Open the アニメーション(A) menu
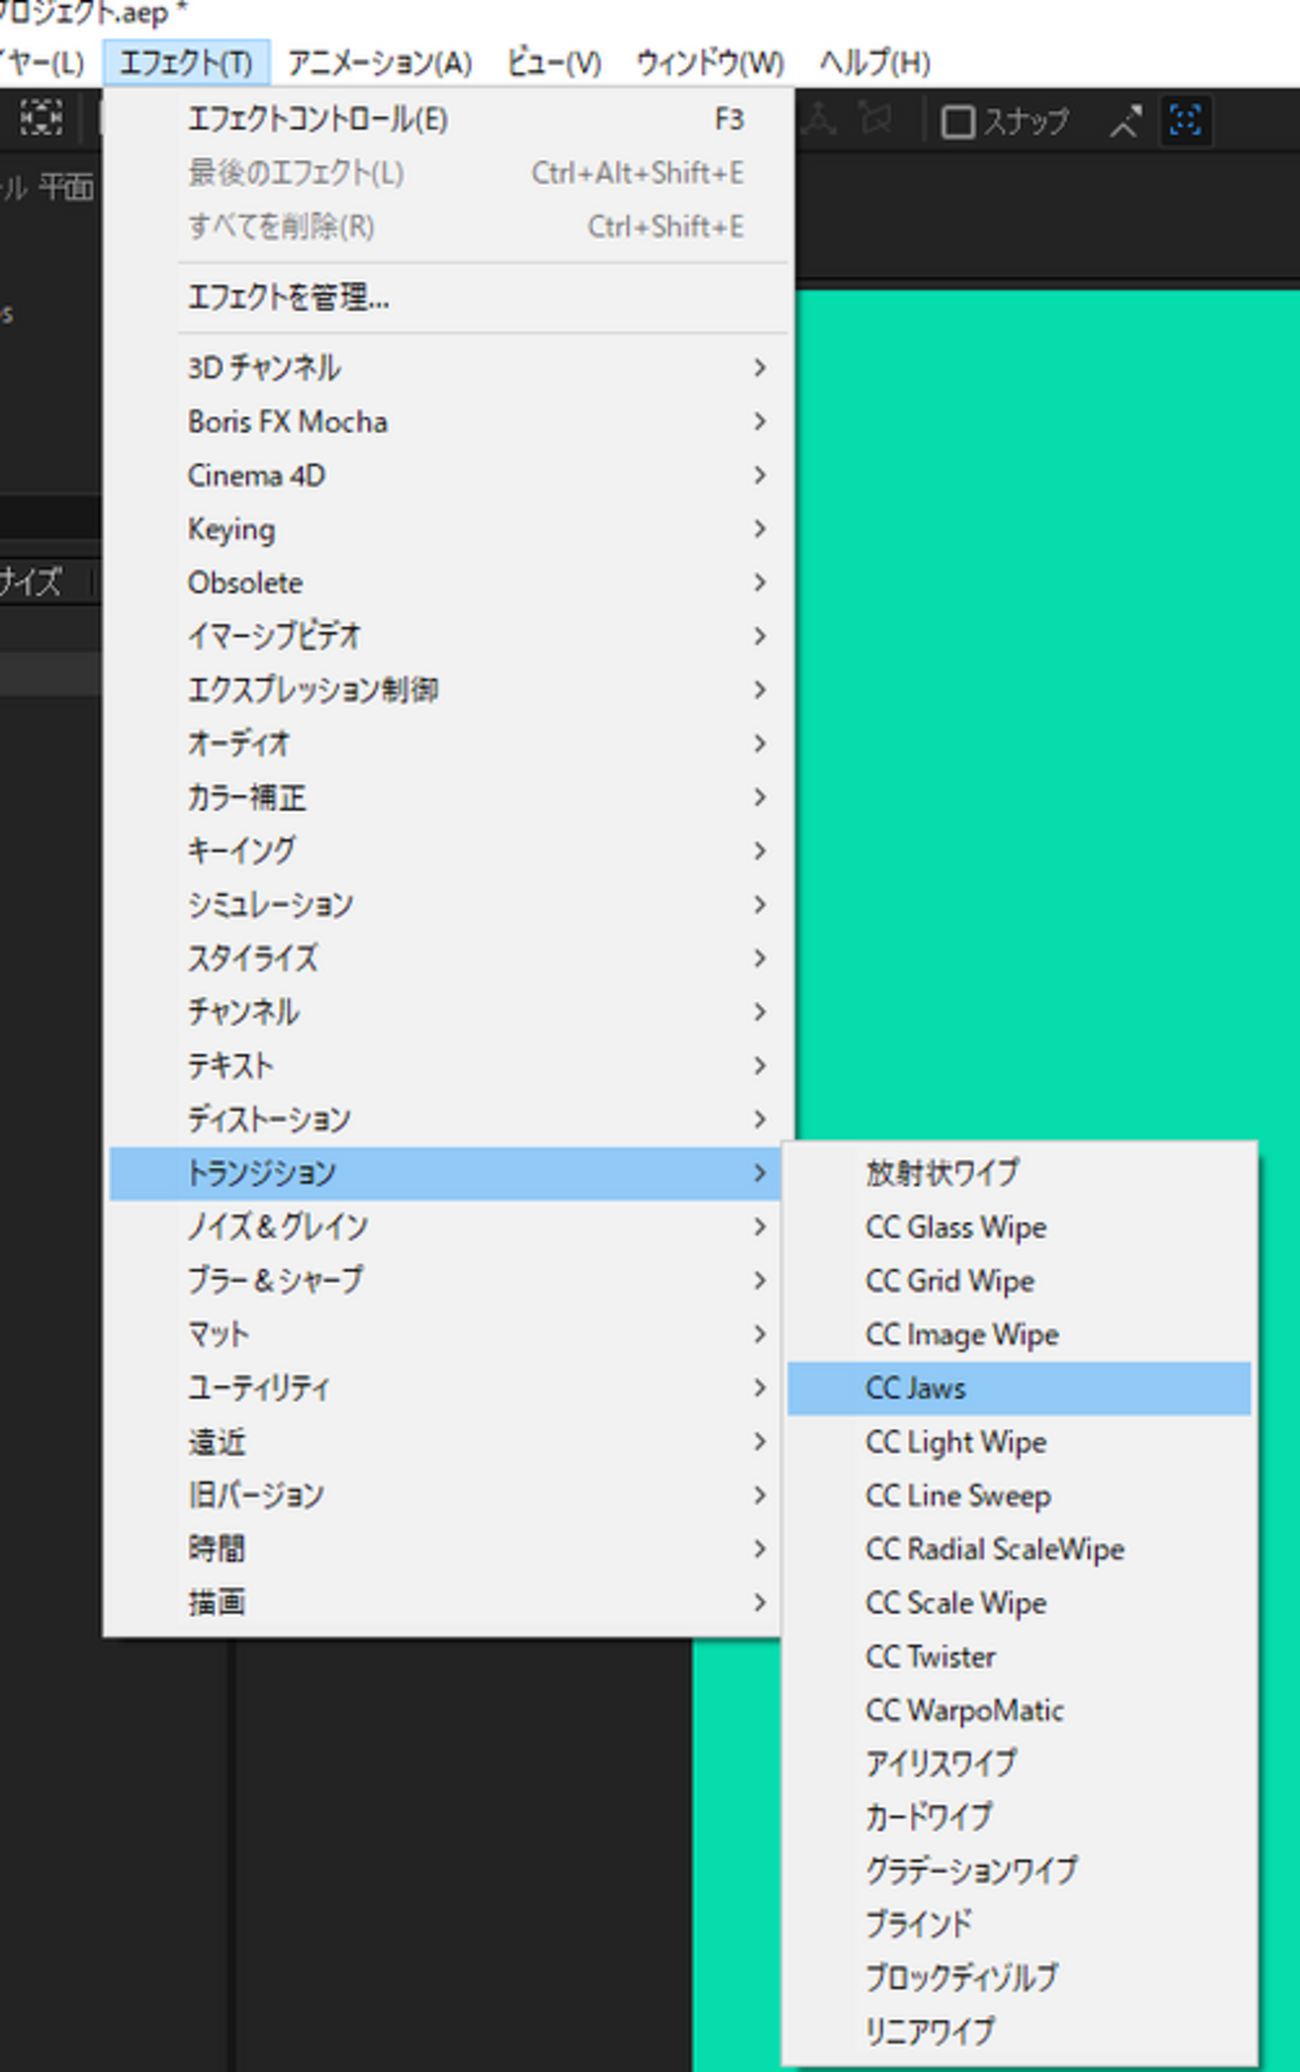The height and width of the screenshot is (2072, 1300). click(x=380, y=63)
